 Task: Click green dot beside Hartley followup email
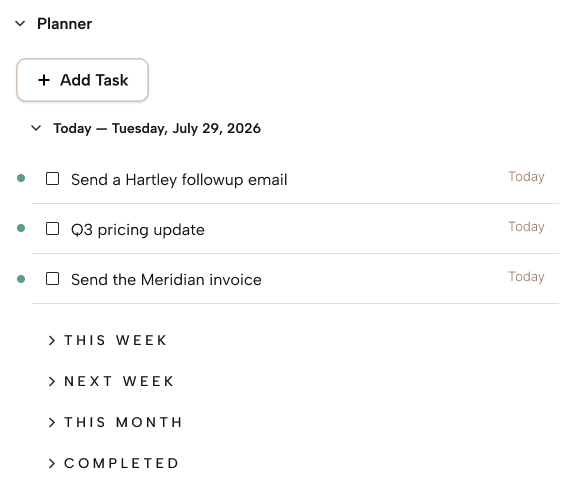[21, 178]
